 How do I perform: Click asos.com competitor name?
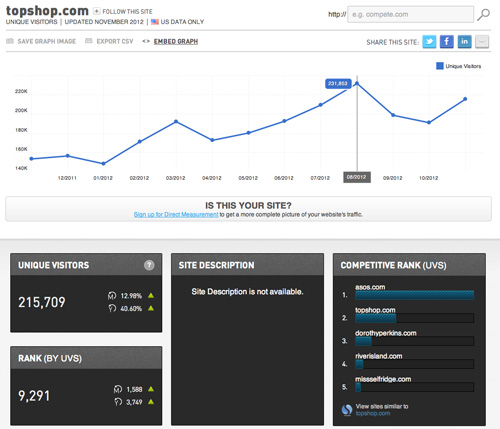pyautogui.click(x=370, y=287)
